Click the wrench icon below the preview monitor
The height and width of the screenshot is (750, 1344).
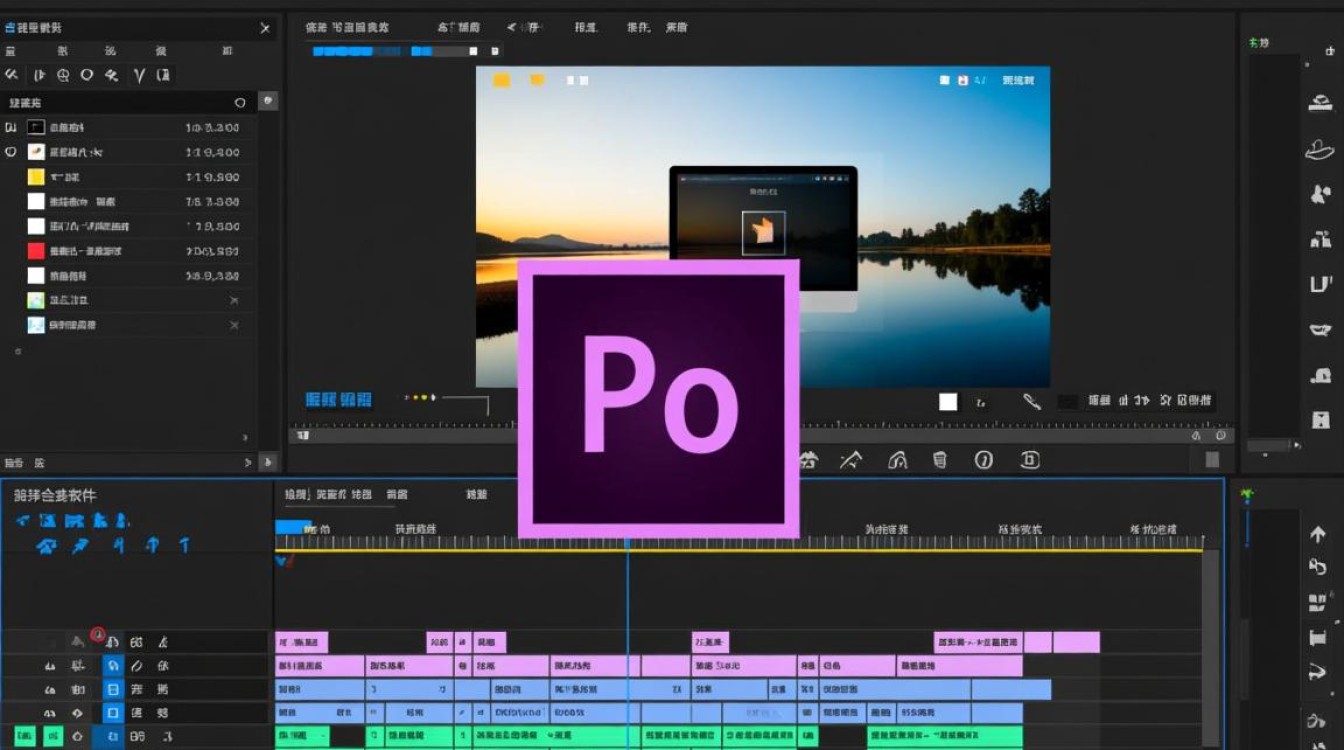(x=1032, y=402)
